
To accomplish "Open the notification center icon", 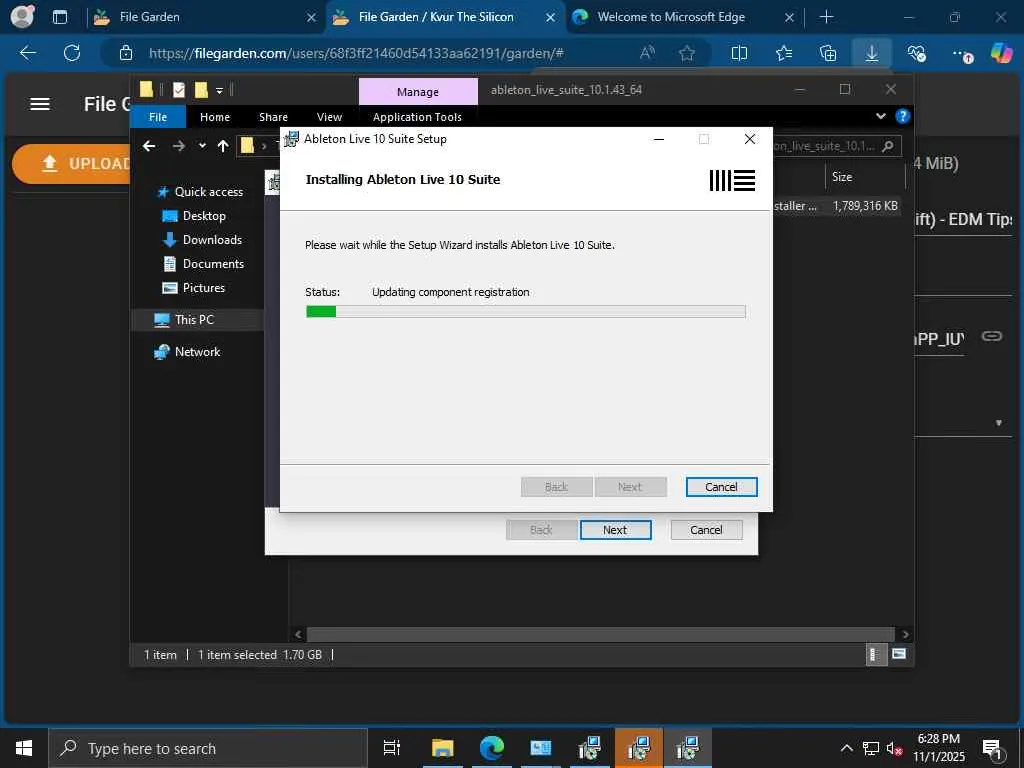I will pyautogui.click(x=992, y=749).
